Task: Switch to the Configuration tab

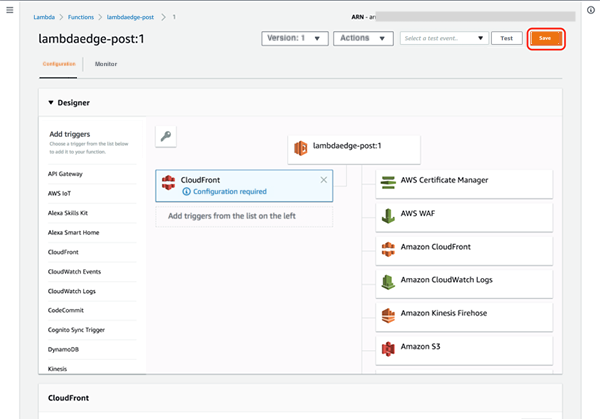Action: [x=59, y=64]
